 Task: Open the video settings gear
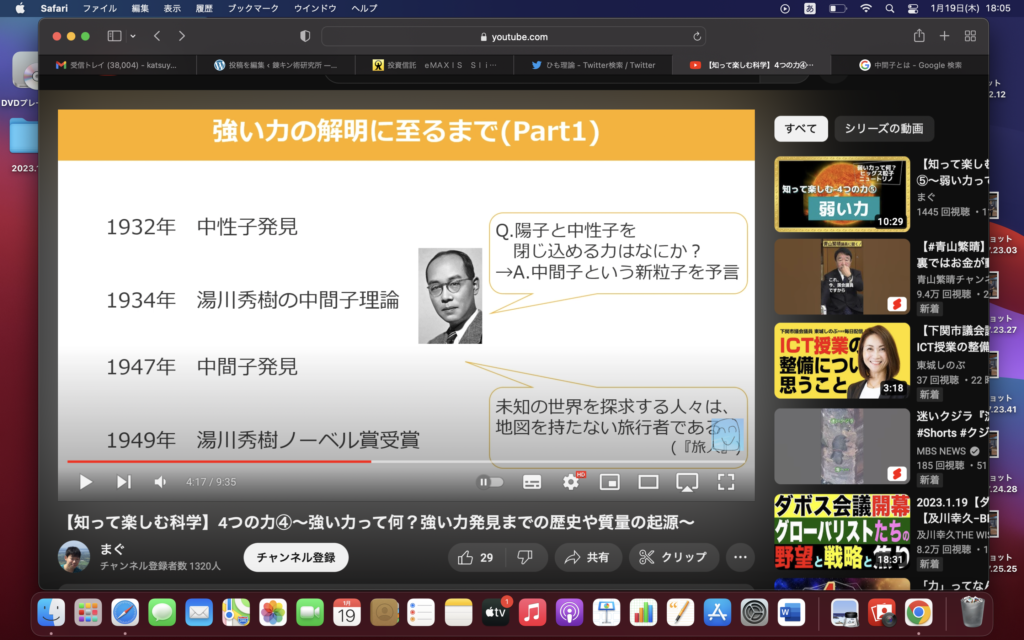point(570,481)
